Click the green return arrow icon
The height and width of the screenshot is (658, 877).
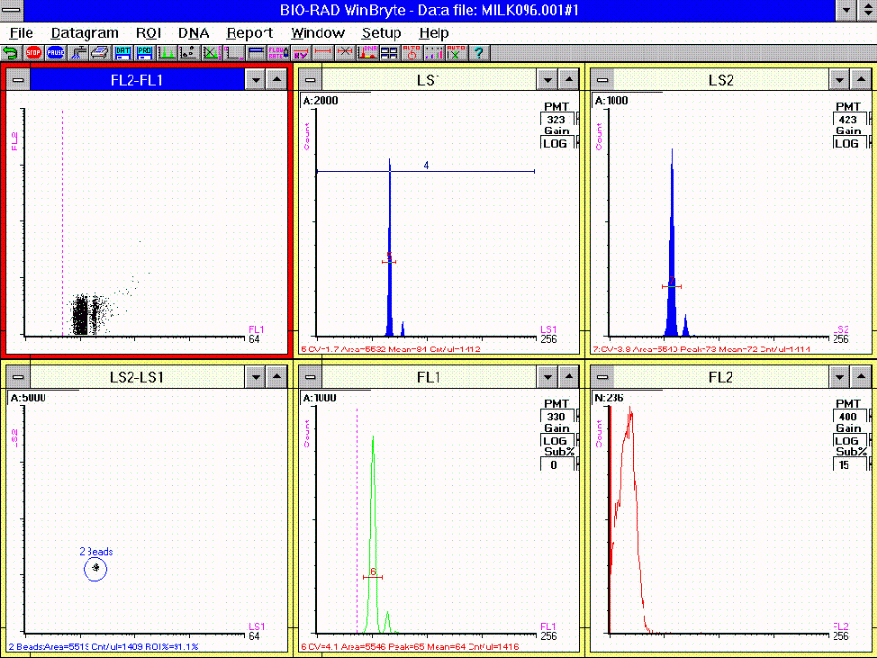coord(11,52)
